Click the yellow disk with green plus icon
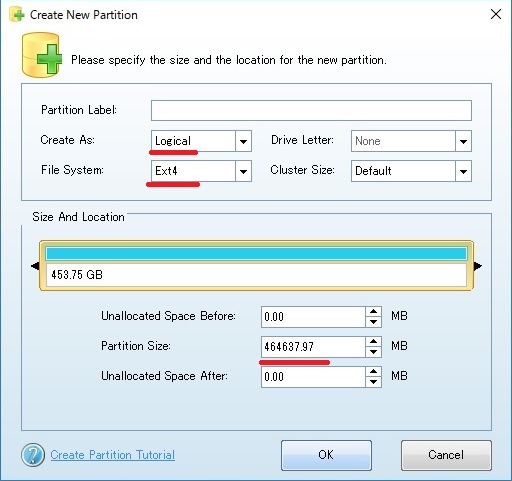Image resolution: width=512 pixels, height=481 pixels. click(42, 55)
